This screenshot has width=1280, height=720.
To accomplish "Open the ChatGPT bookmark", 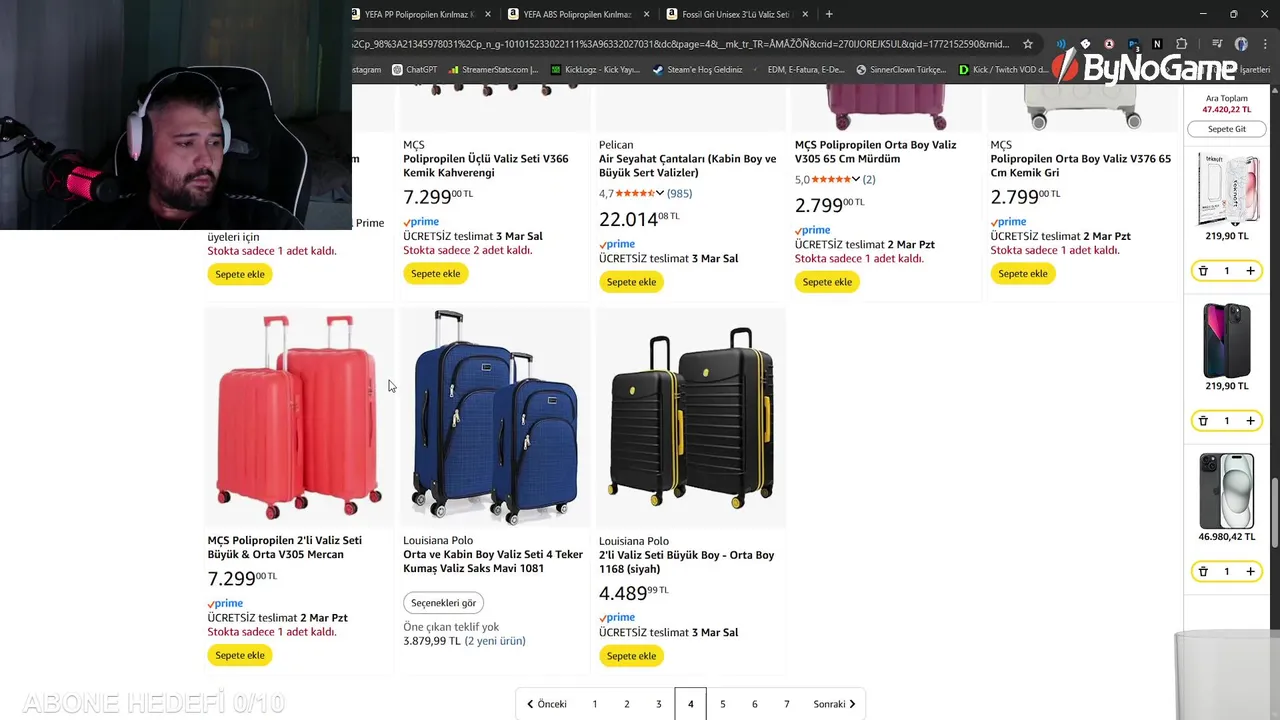I will 415,70.
